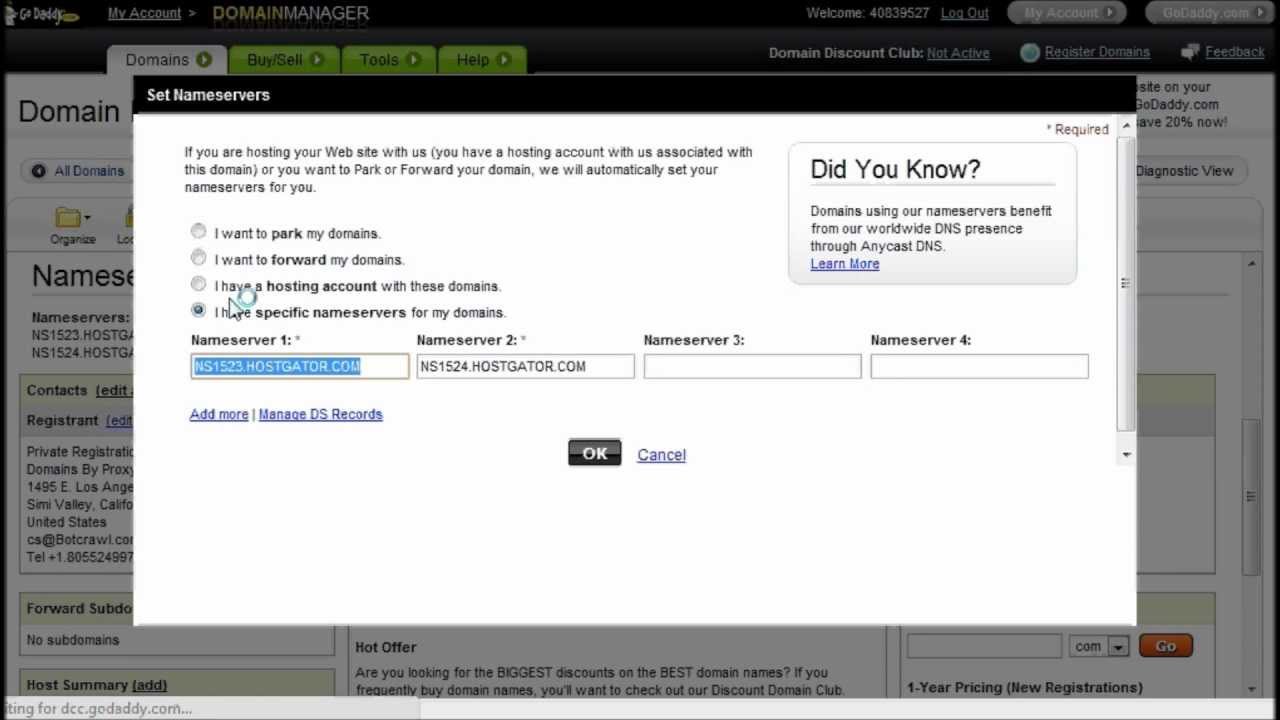
Task: Open the Help tab
Action: pos(481,60)
